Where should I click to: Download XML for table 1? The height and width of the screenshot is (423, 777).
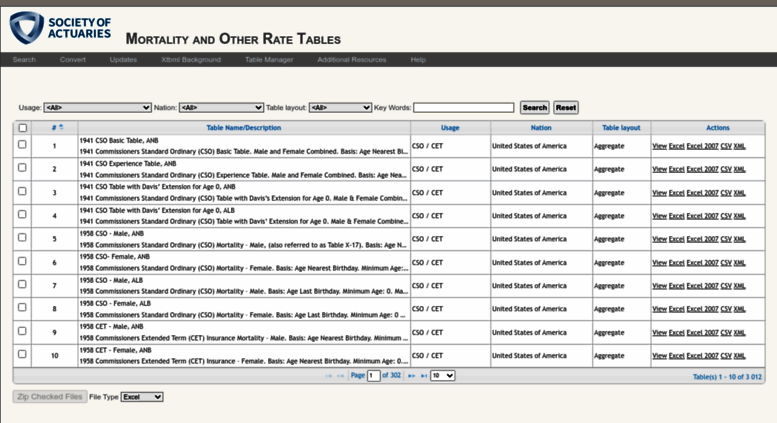tap(739, 146)
